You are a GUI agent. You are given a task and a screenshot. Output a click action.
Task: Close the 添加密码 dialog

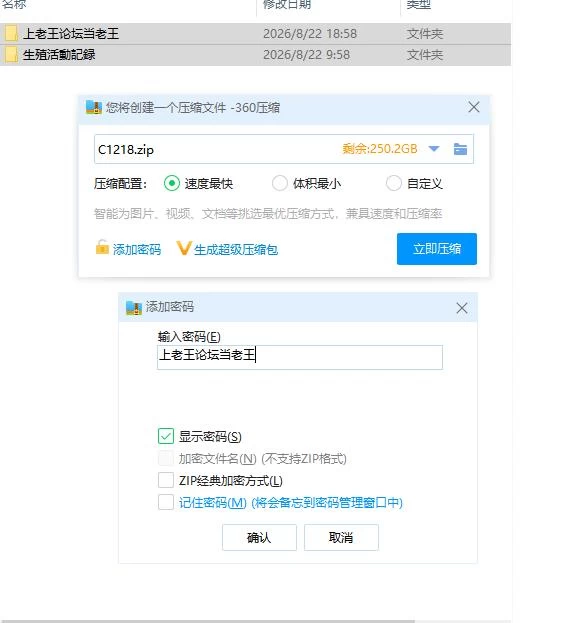(x=462, y=308)
